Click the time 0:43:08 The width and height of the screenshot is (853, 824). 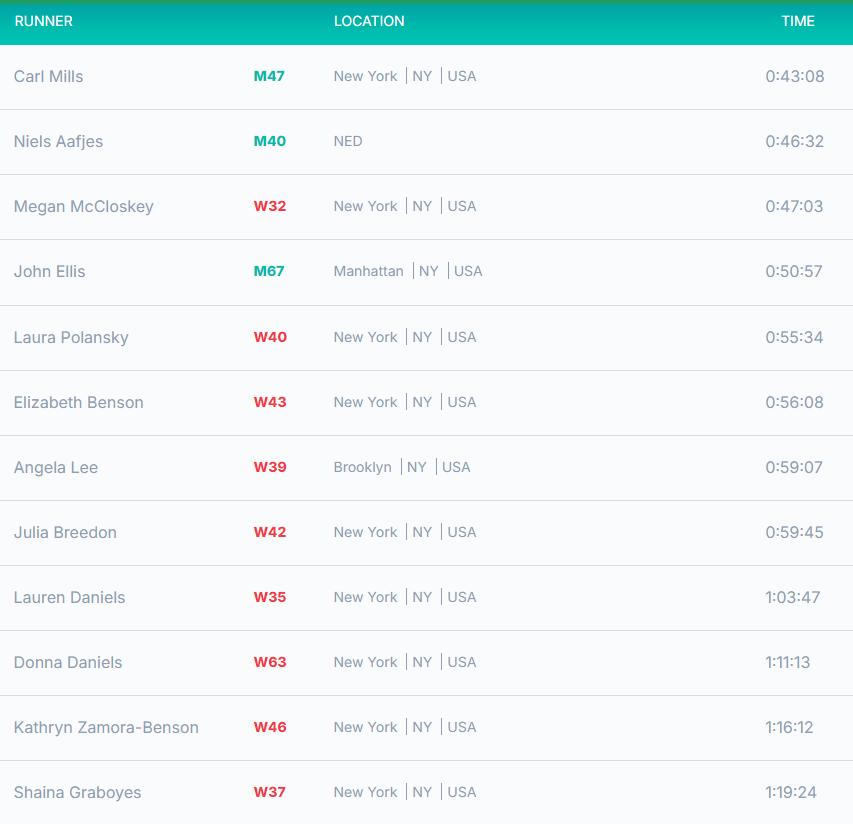click(x=795, y=76)
